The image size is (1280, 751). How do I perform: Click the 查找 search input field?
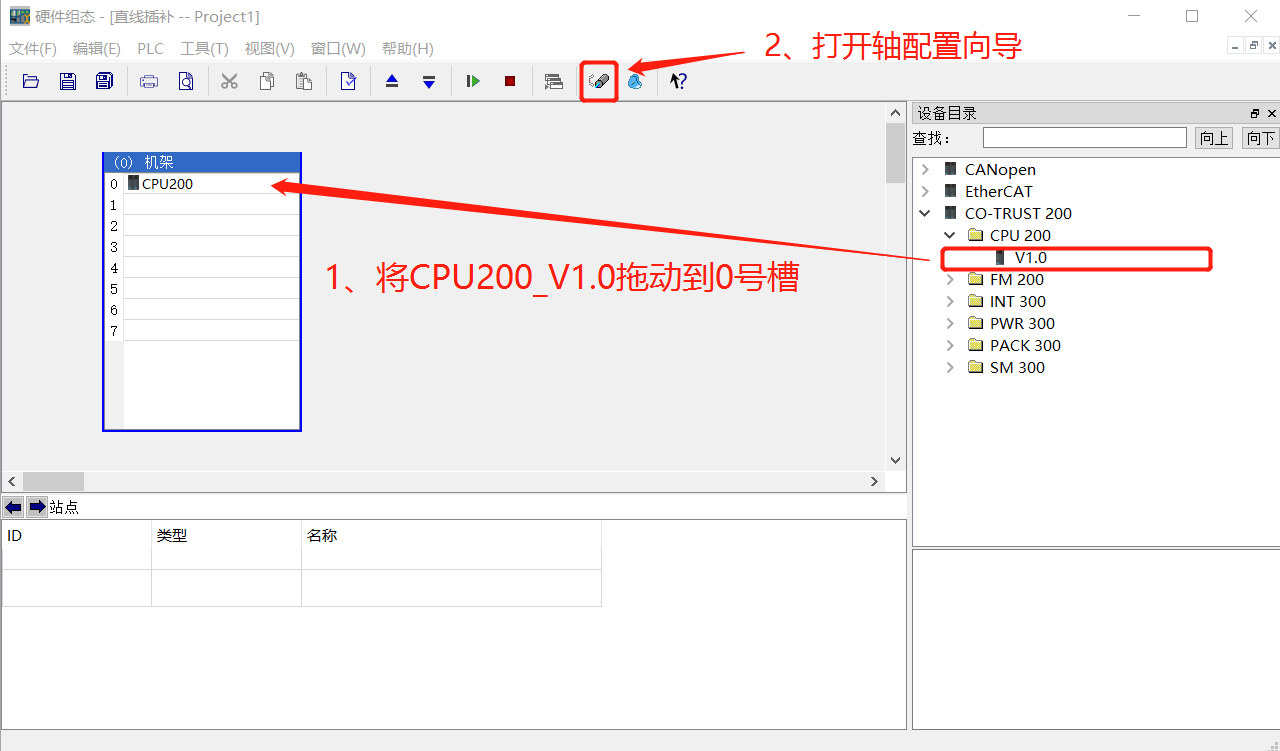(1085, 138)
